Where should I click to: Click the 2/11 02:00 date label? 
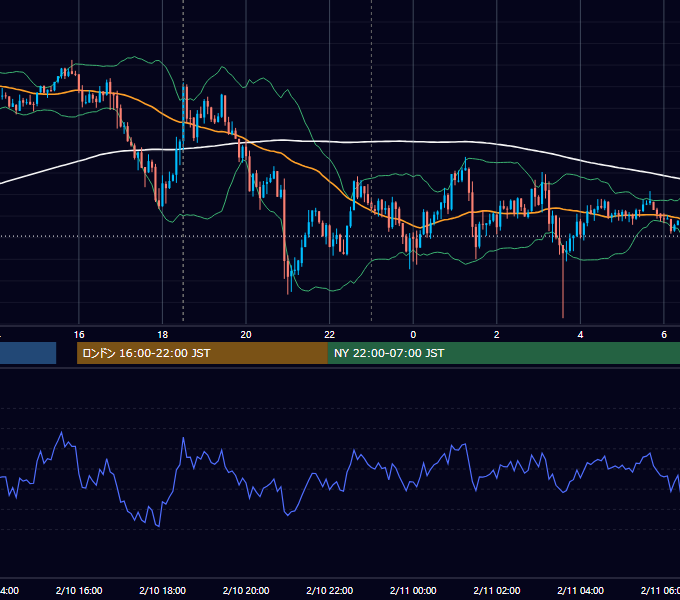[x=497, y=590]
